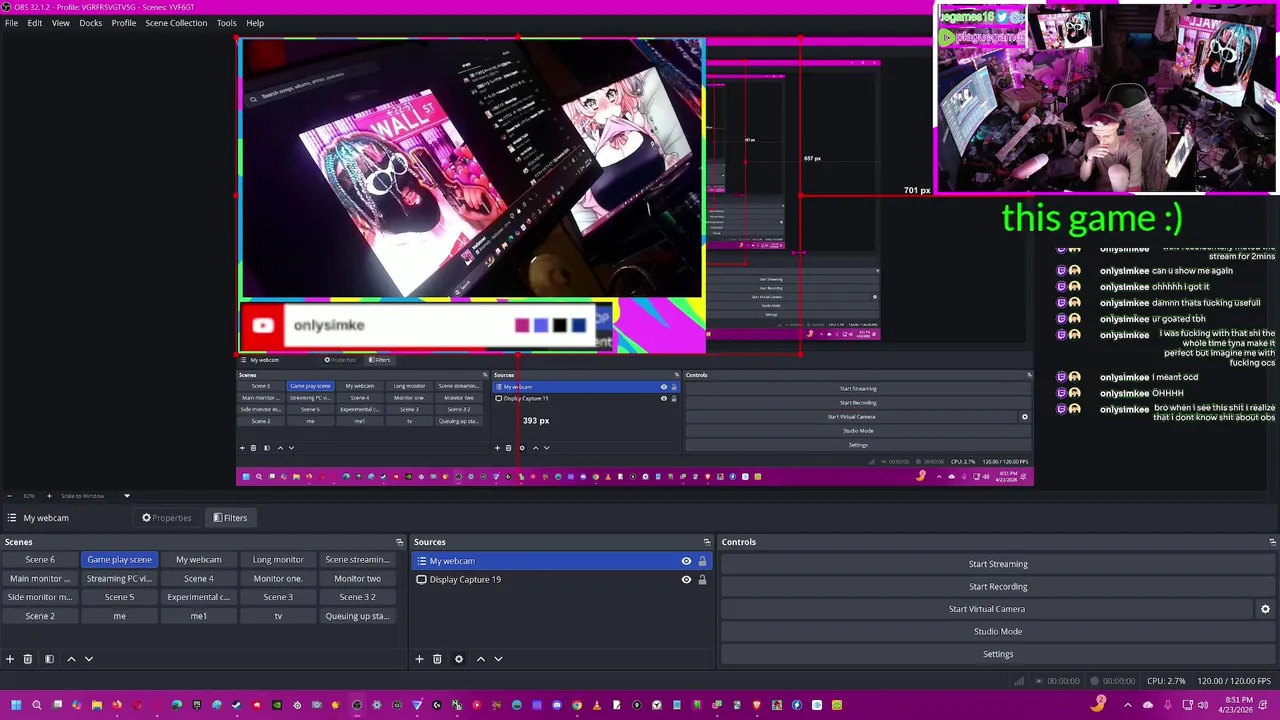Viewport: 1280px width, 720px height.
Task: Click Start Streaming
Action: click(998, 564)
